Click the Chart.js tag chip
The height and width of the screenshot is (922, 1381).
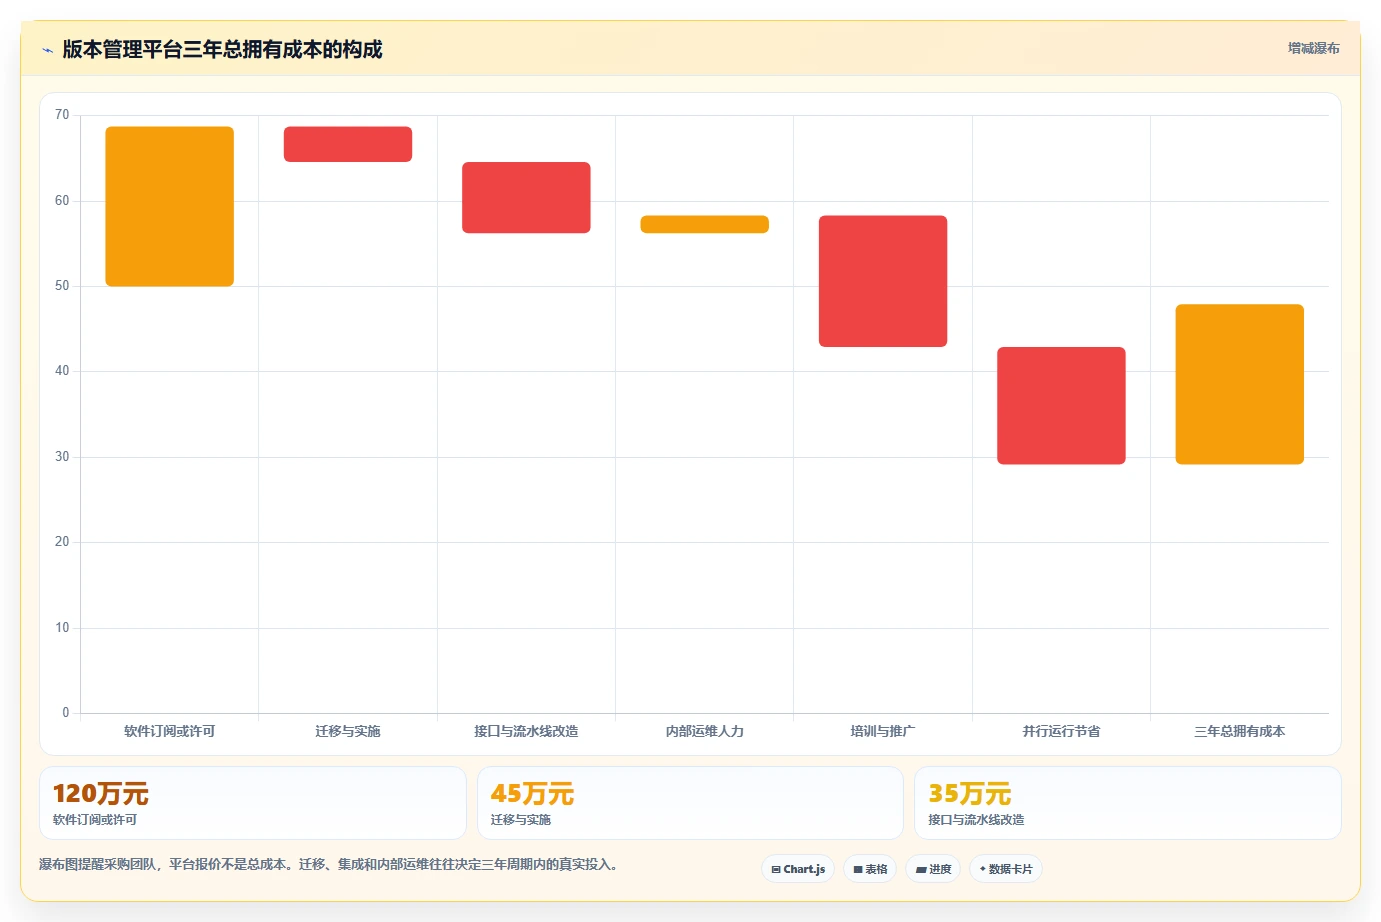click(x=798, y=869)
